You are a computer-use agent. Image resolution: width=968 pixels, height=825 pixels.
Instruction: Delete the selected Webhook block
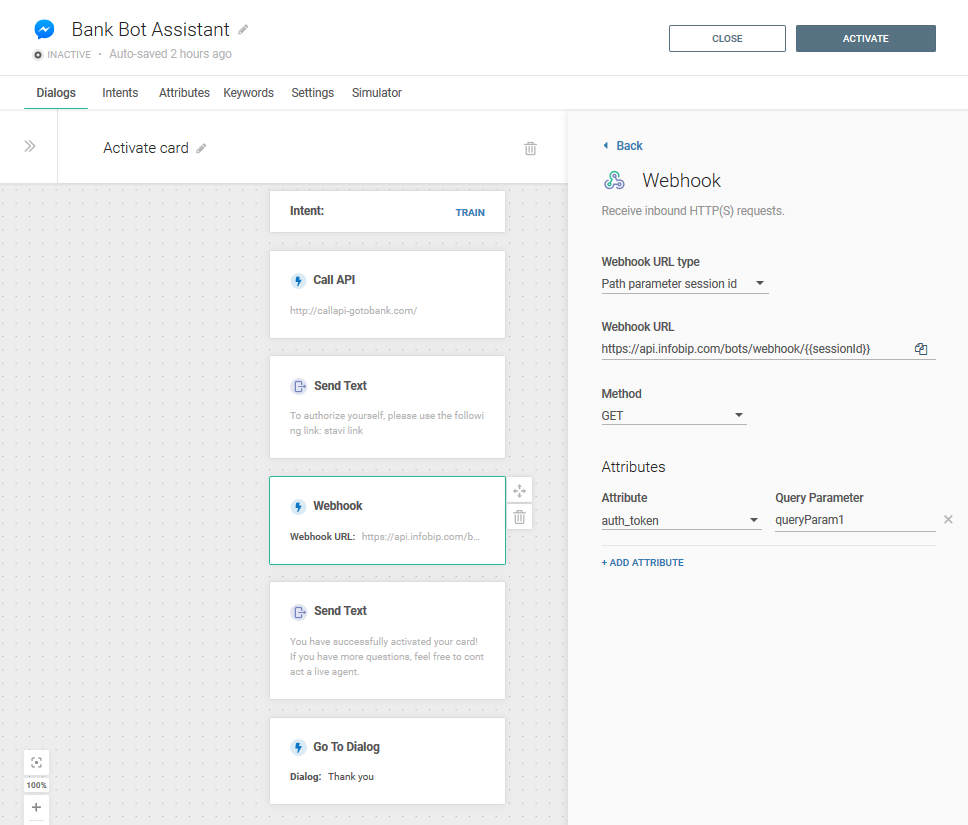coord(520,517)
